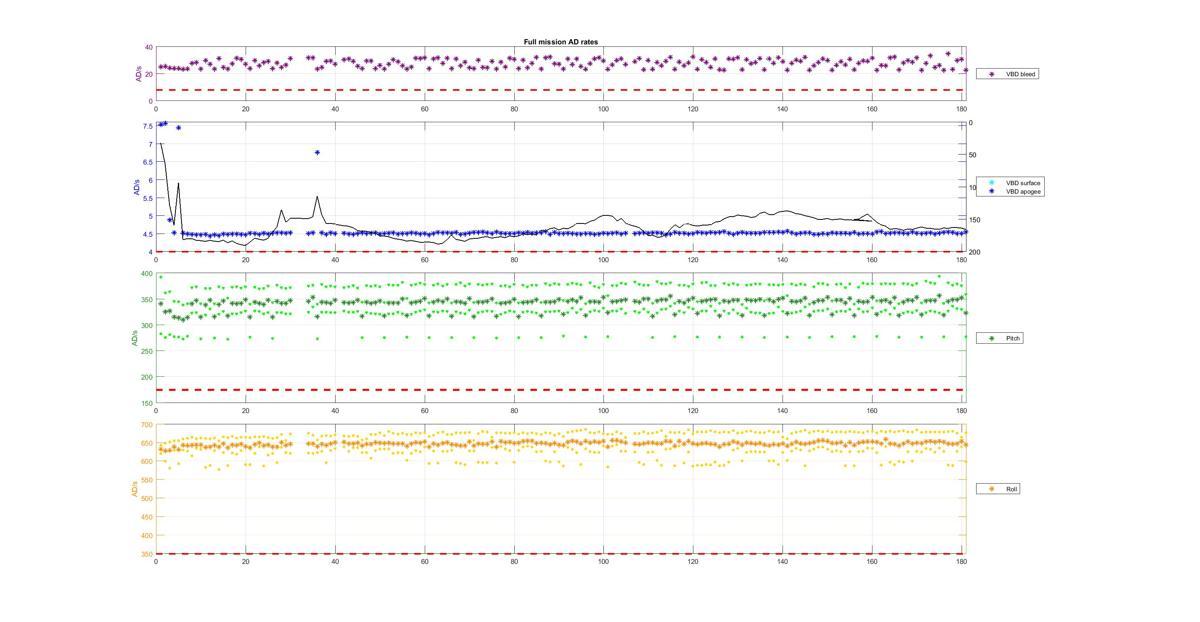Click the dark blue marker next to VBD apogee
This screenshot has height=622, width=1200.
pyautogui.click(x=991, y=191)
